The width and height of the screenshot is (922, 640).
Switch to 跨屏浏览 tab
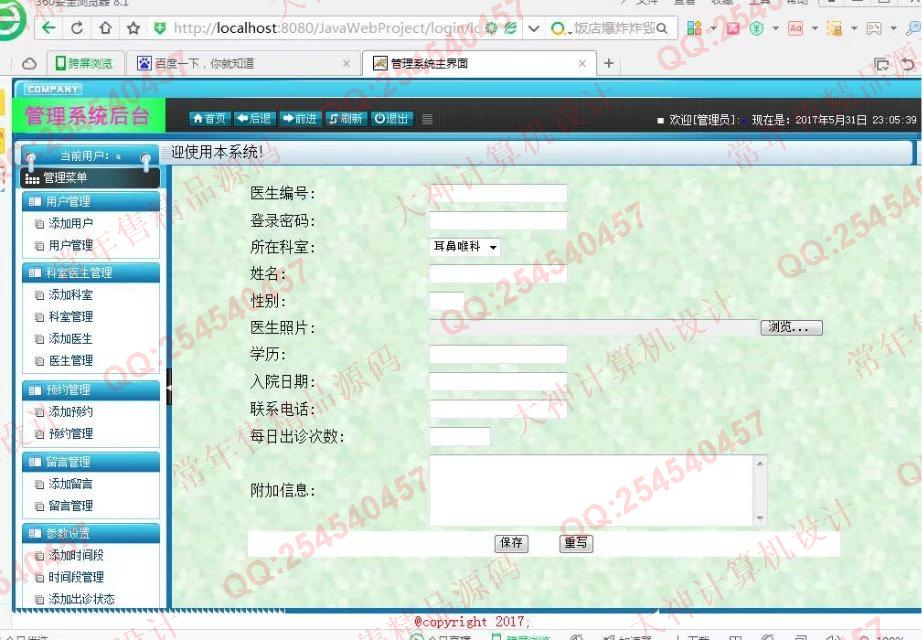pos(84,63)
